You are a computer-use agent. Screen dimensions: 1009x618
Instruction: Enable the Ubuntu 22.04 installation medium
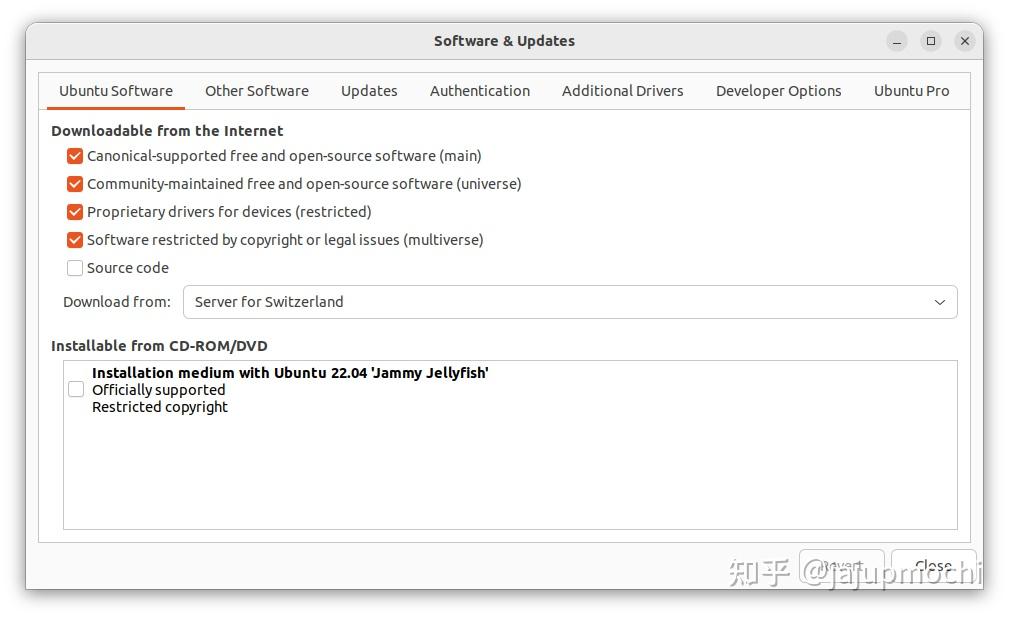coord(76,389)
